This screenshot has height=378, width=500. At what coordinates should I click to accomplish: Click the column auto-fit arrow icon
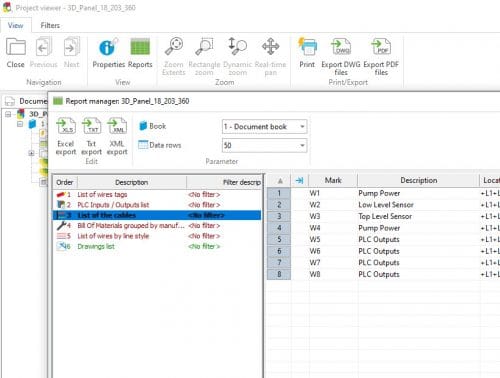pyautogui.click(x=300, y=180)
